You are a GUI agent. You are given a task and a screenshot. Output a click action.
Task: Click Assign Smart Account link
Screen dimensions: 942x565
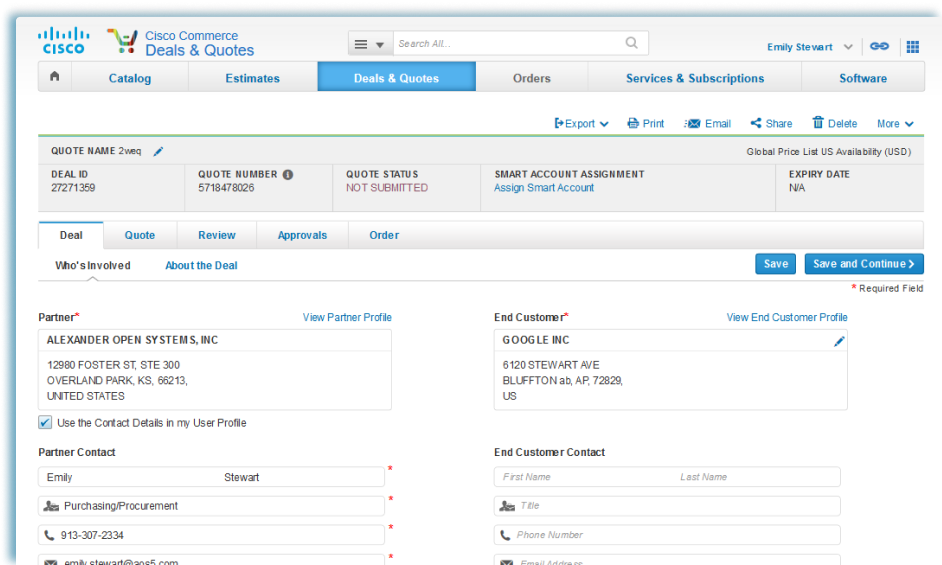pyautogui.click(x=543, y=188)
